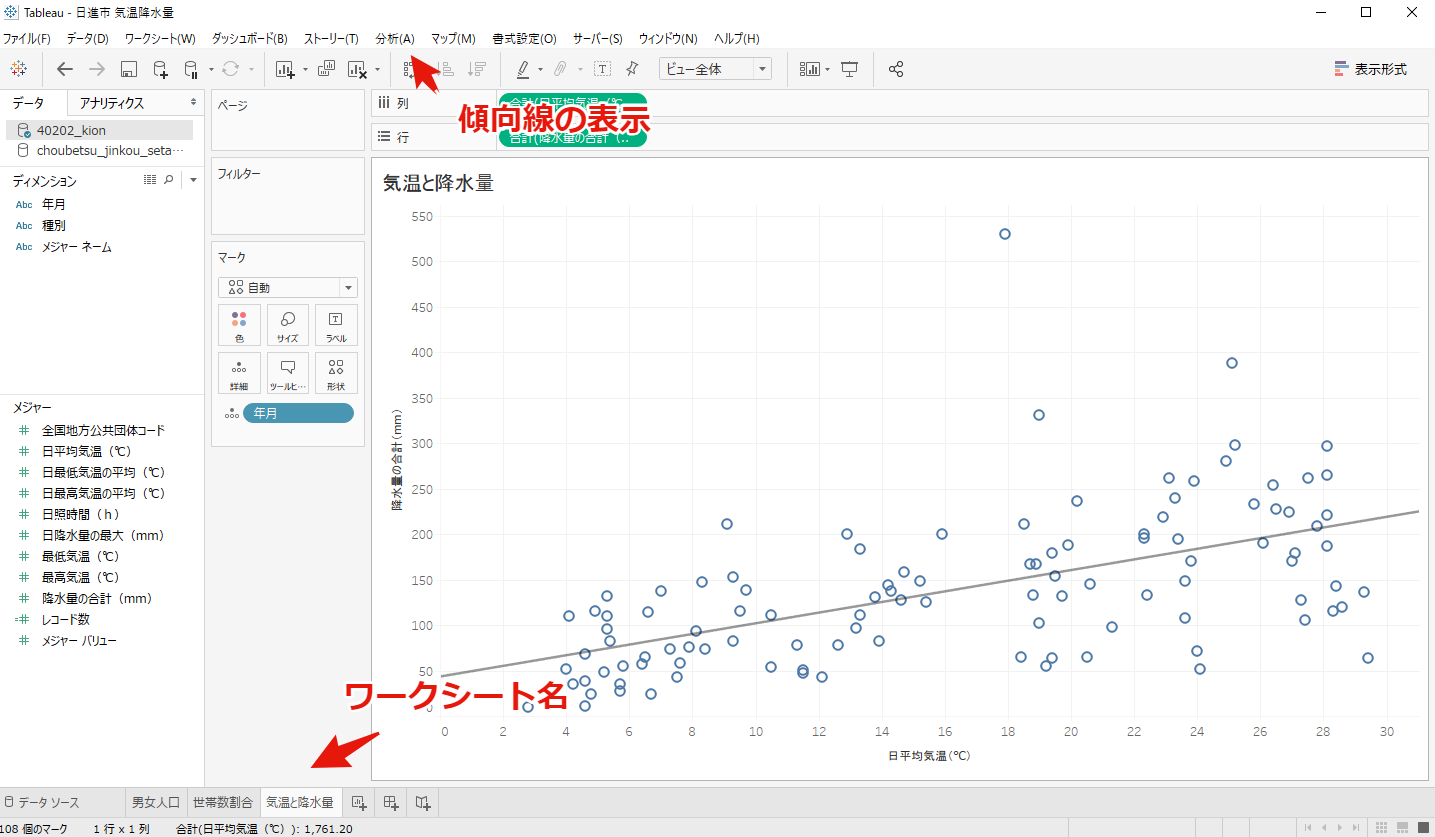Pause auto updates in the toolbar
The width and height of the screenshot is (1435, 837).
191,69
